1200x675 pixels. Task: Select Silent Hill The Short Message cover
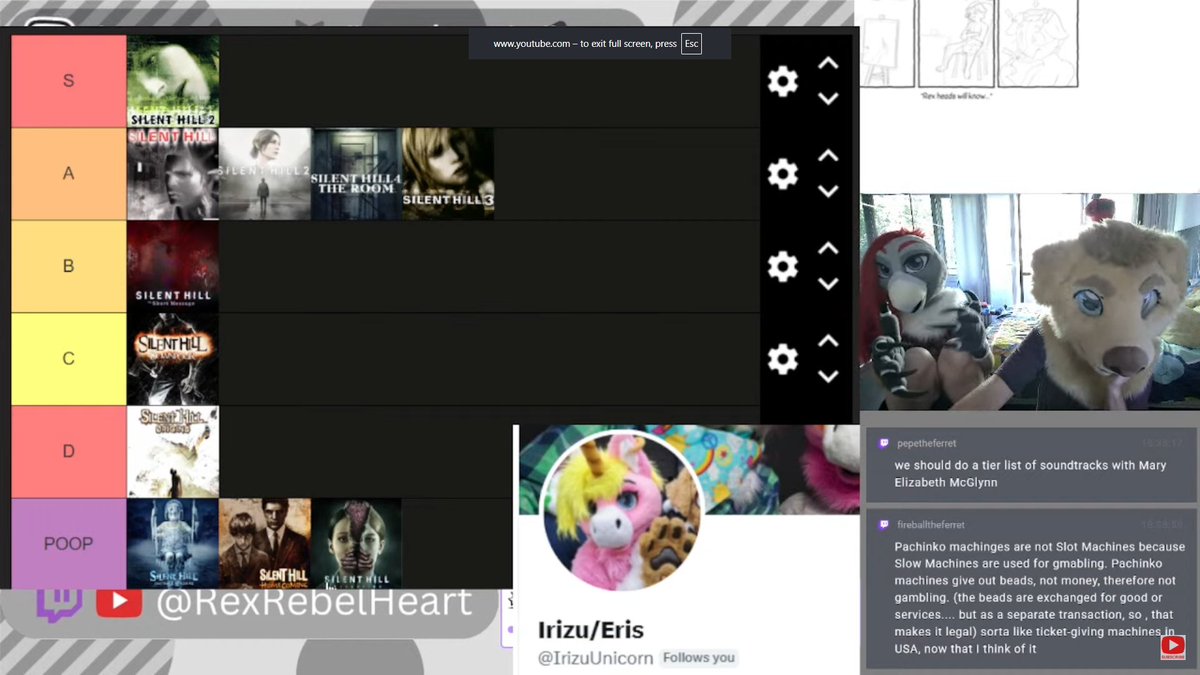coord(173,266)
